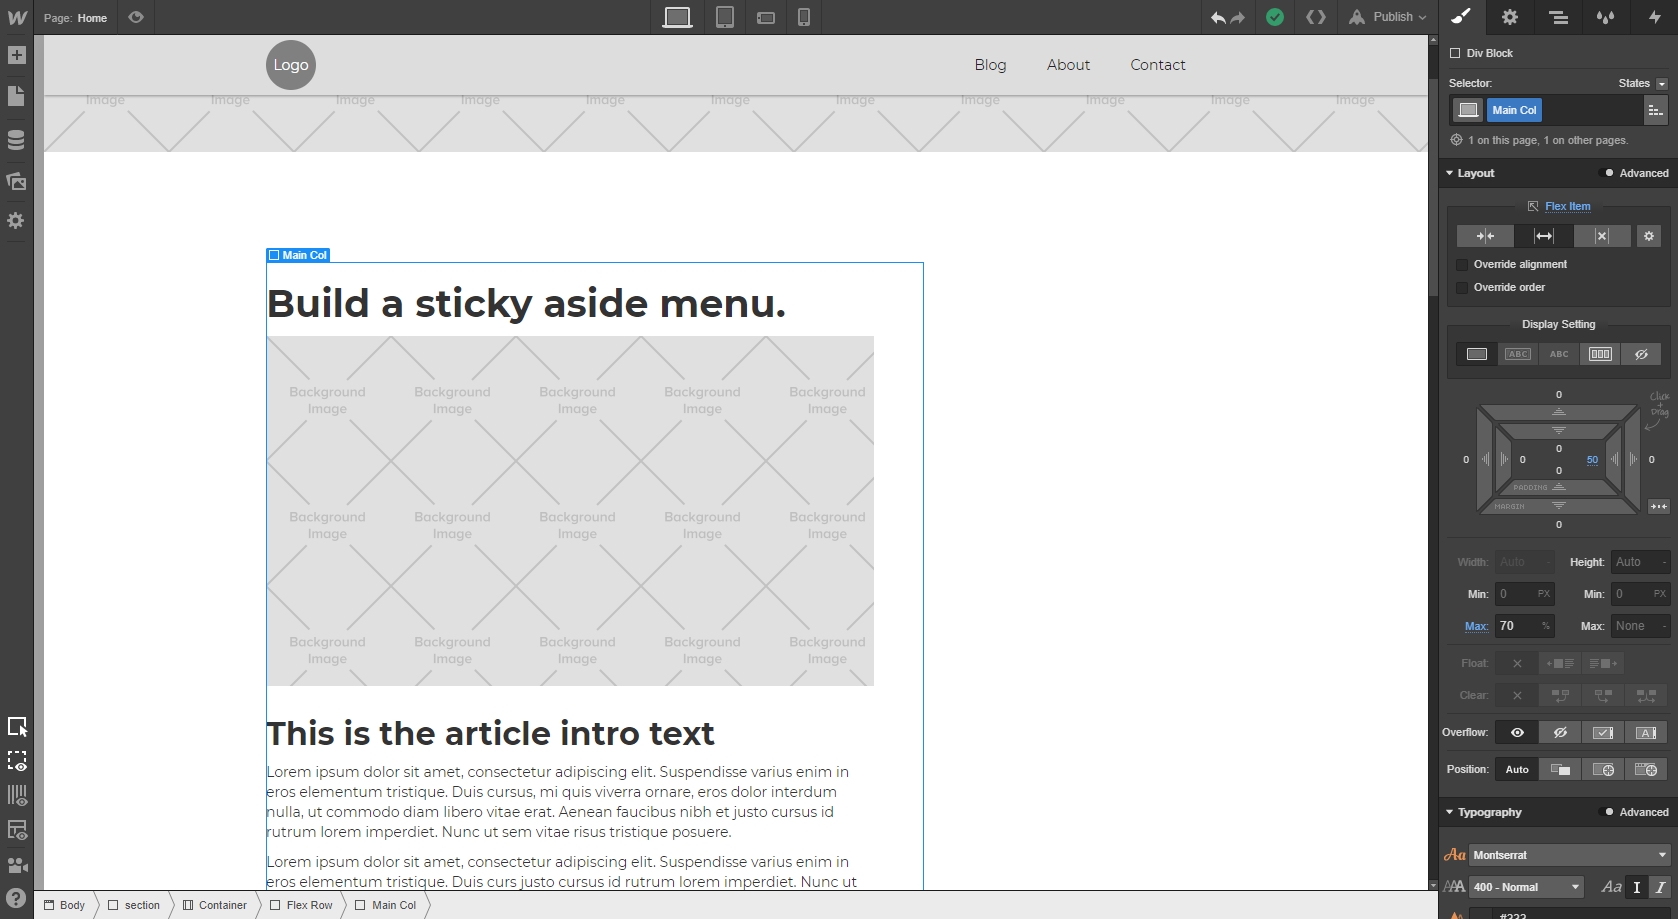Check the green save status icon
The height and width of the screenshot is (919, 1678).
1275,17
